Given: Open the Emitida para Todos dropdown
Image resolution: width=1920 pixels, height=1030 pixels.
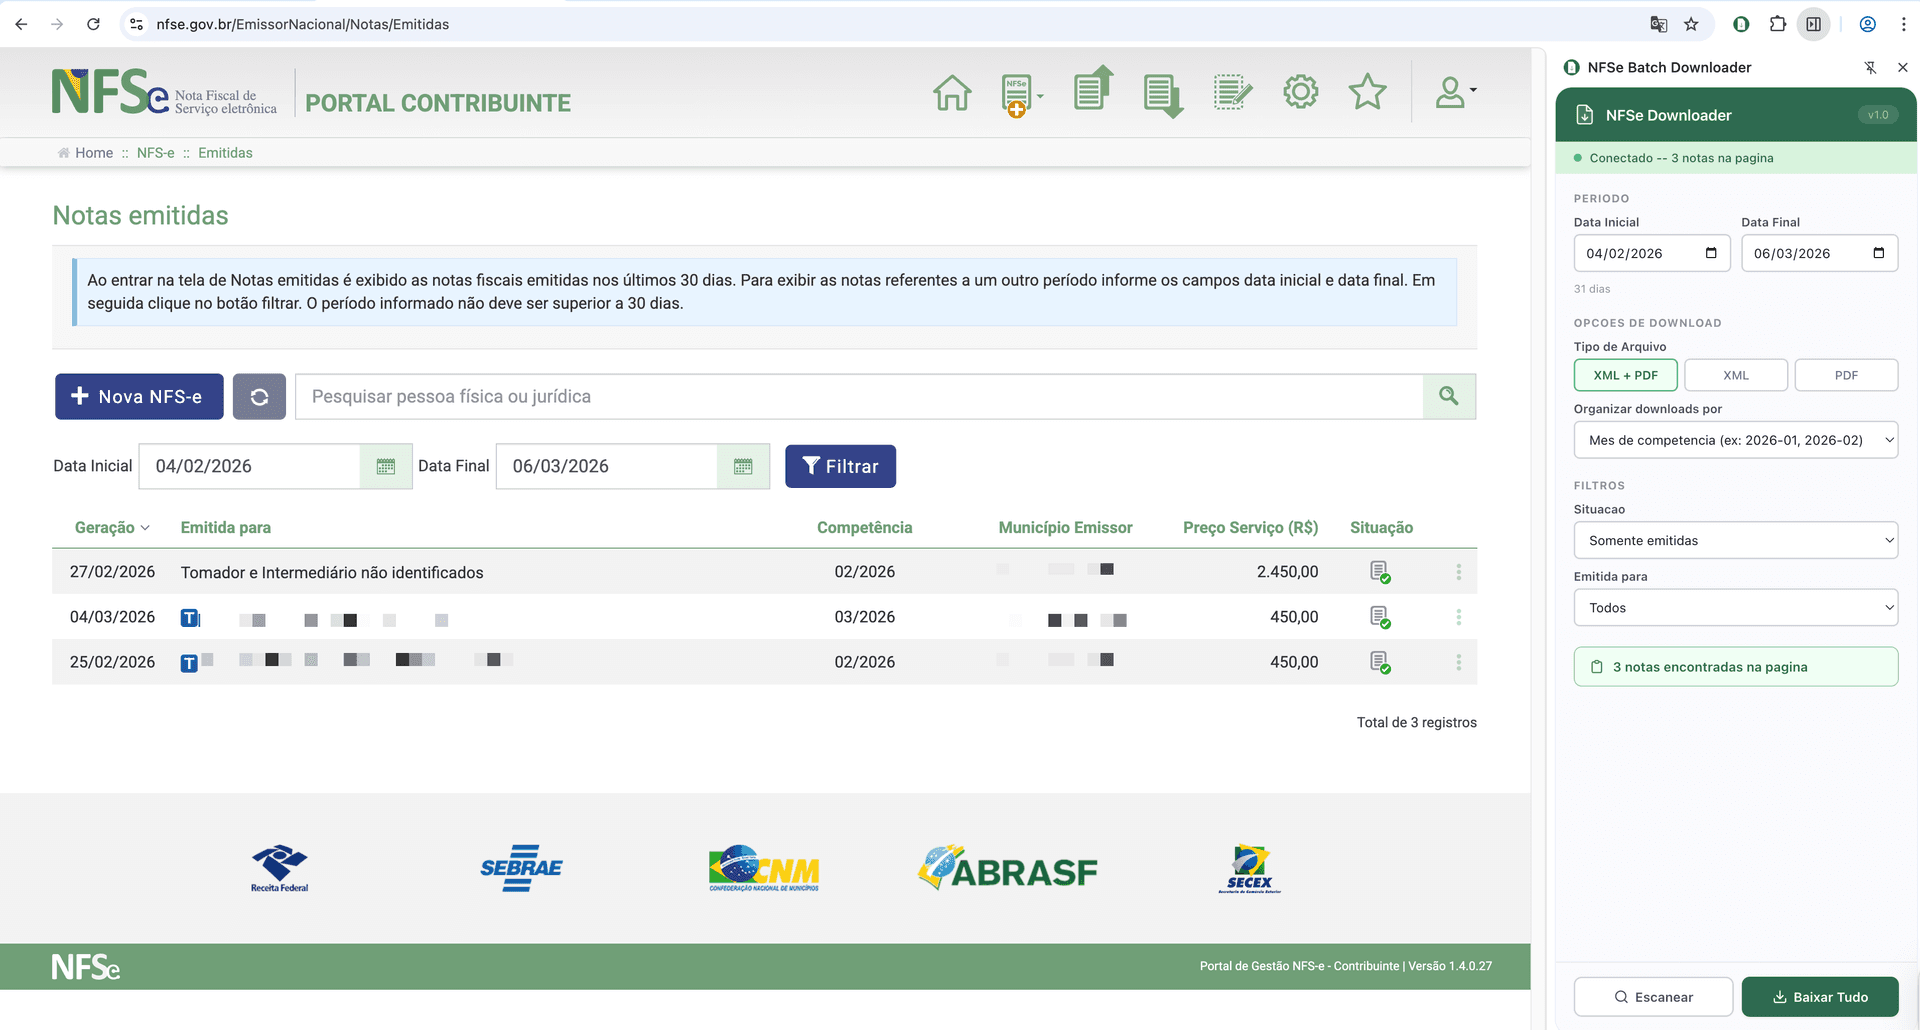Looking at the screenshot, I should tap(1735, 607).
